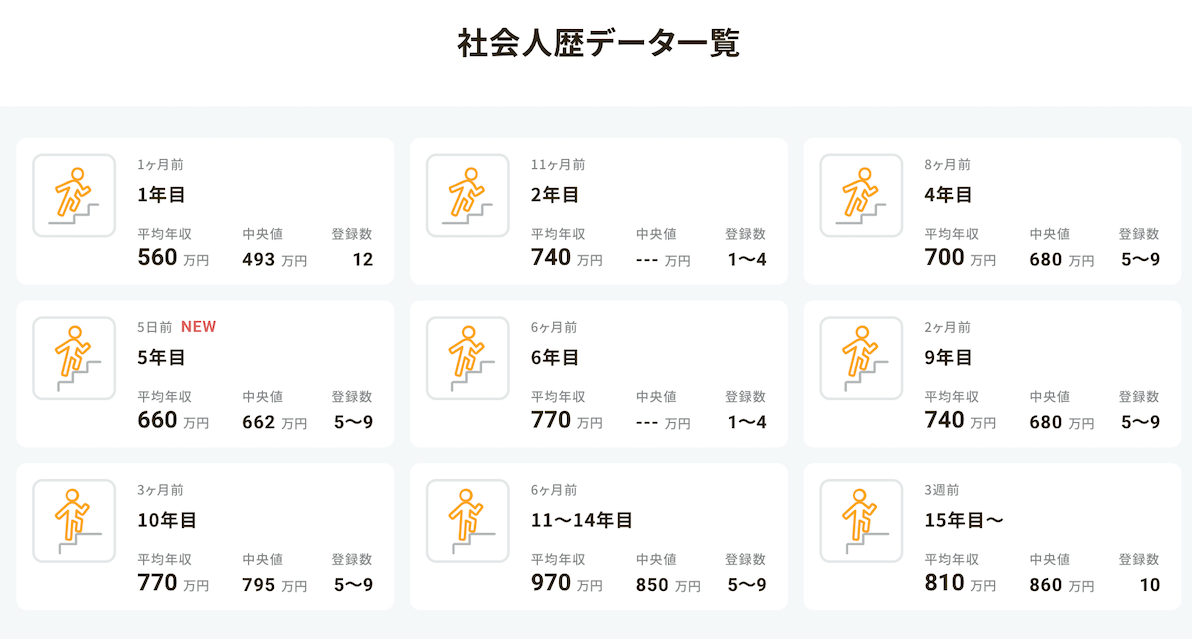
Task: Open the 5年目 entry marked NEW
Action: (x=162, y=358)
